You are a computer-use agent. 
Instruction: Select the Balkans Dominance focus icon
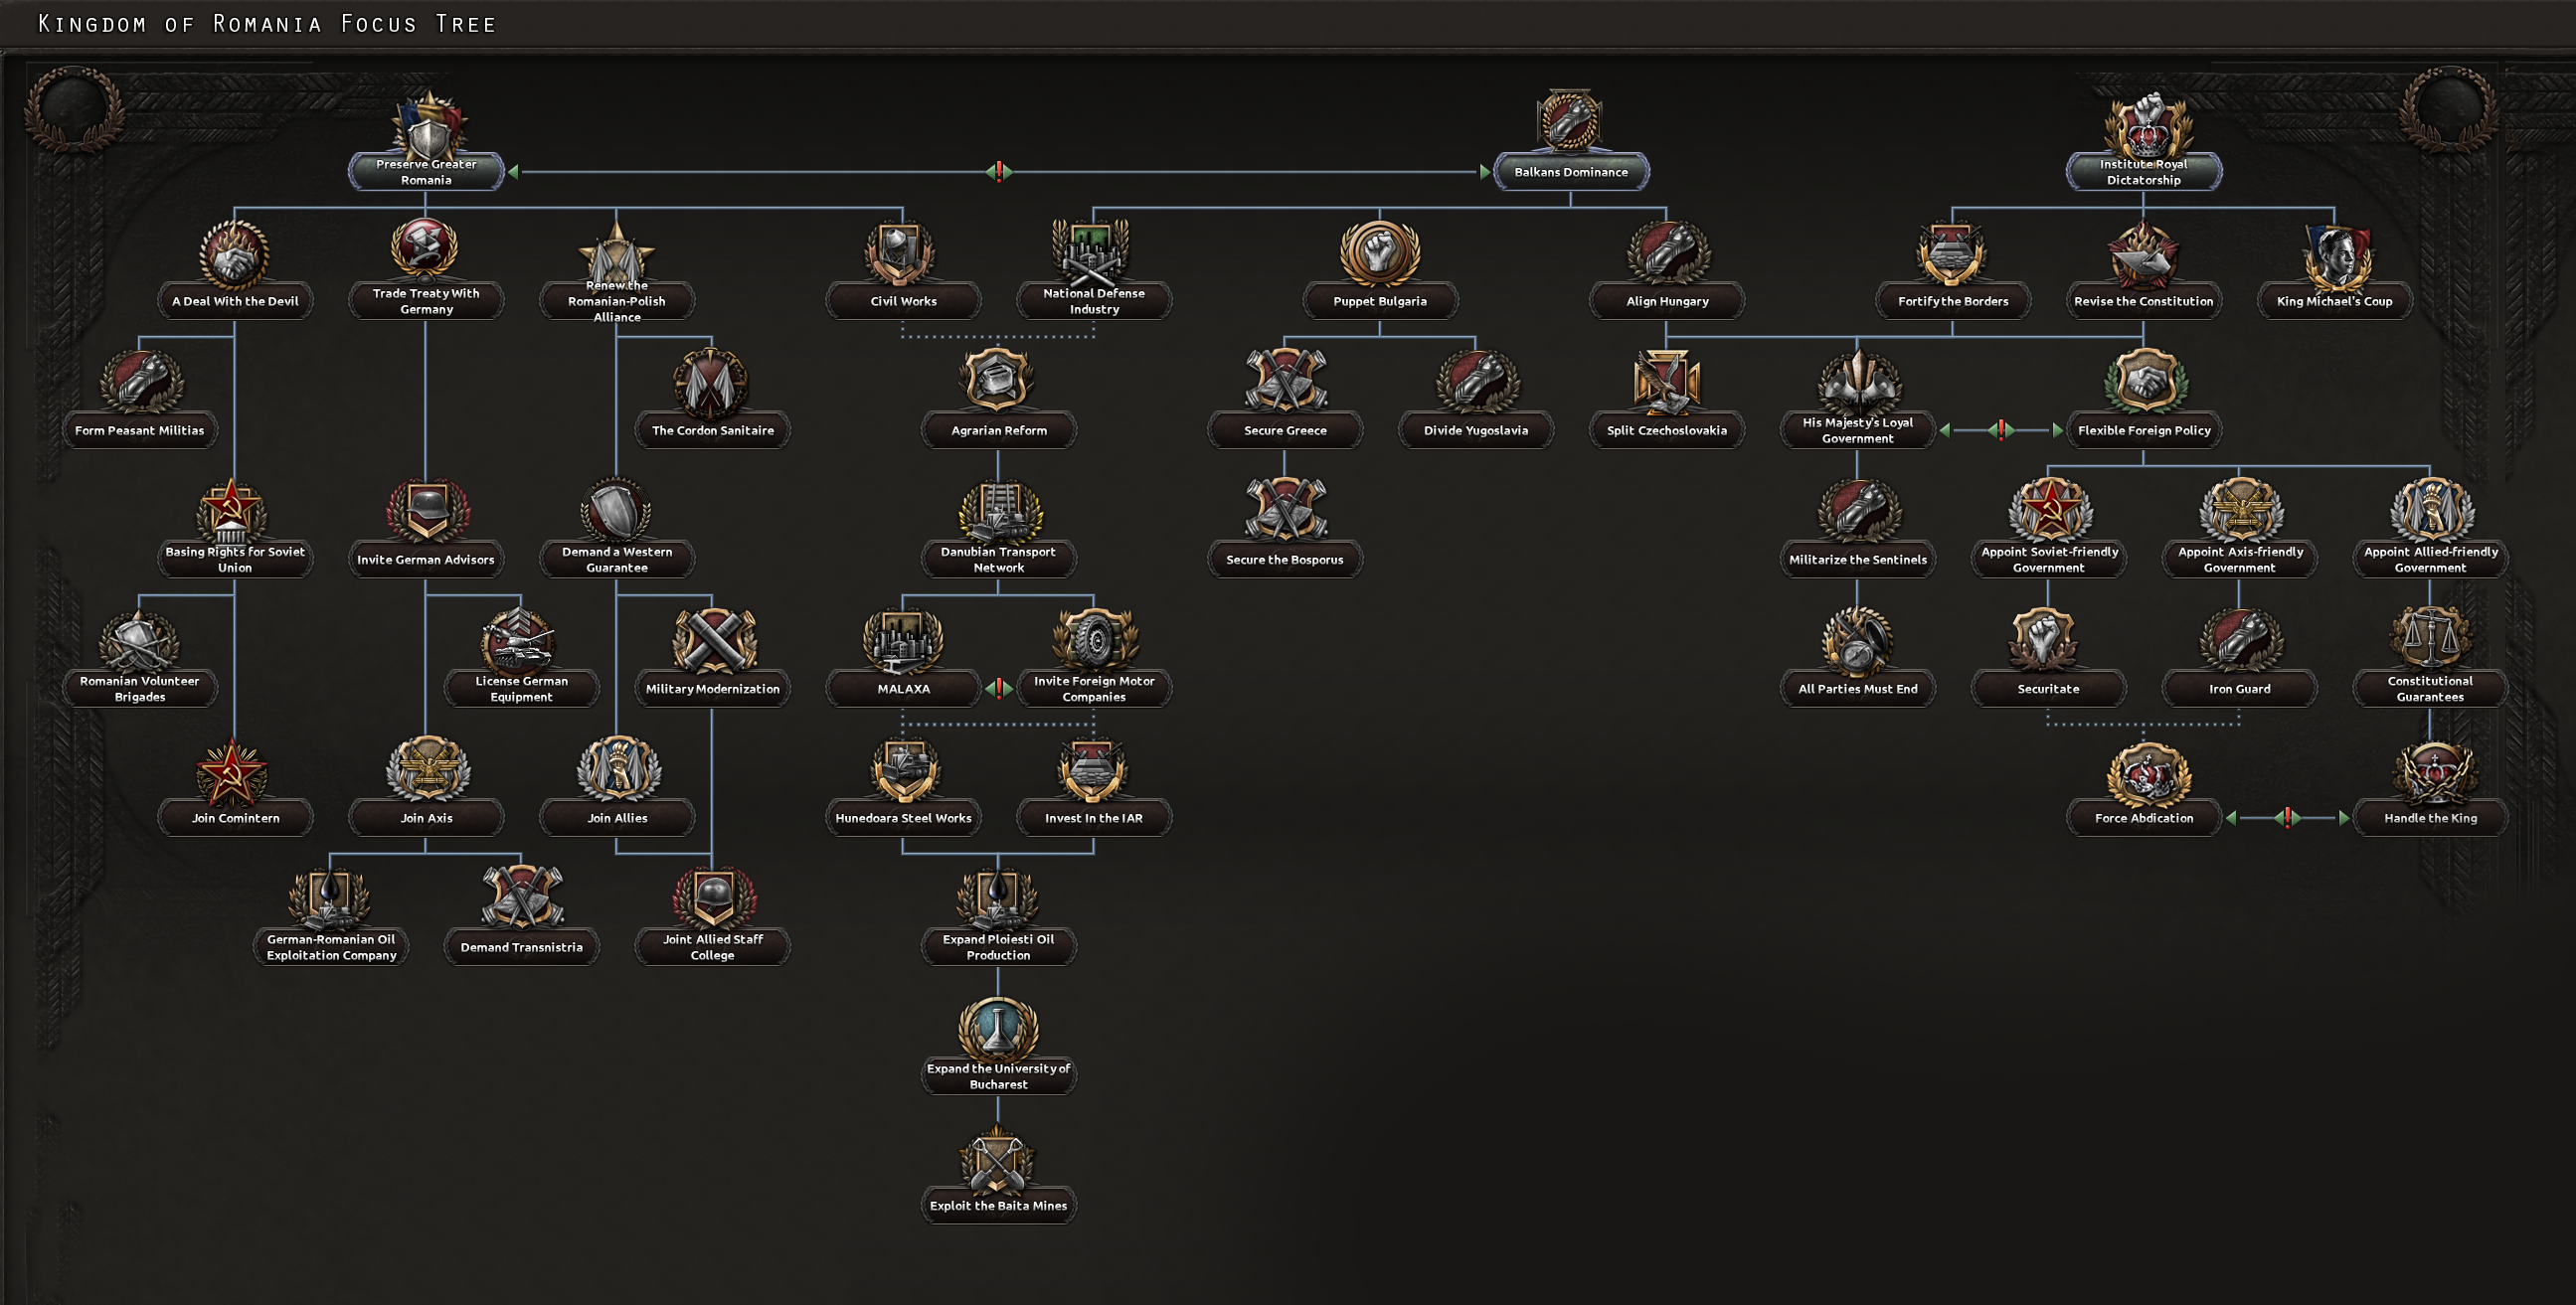[1570, 122]
